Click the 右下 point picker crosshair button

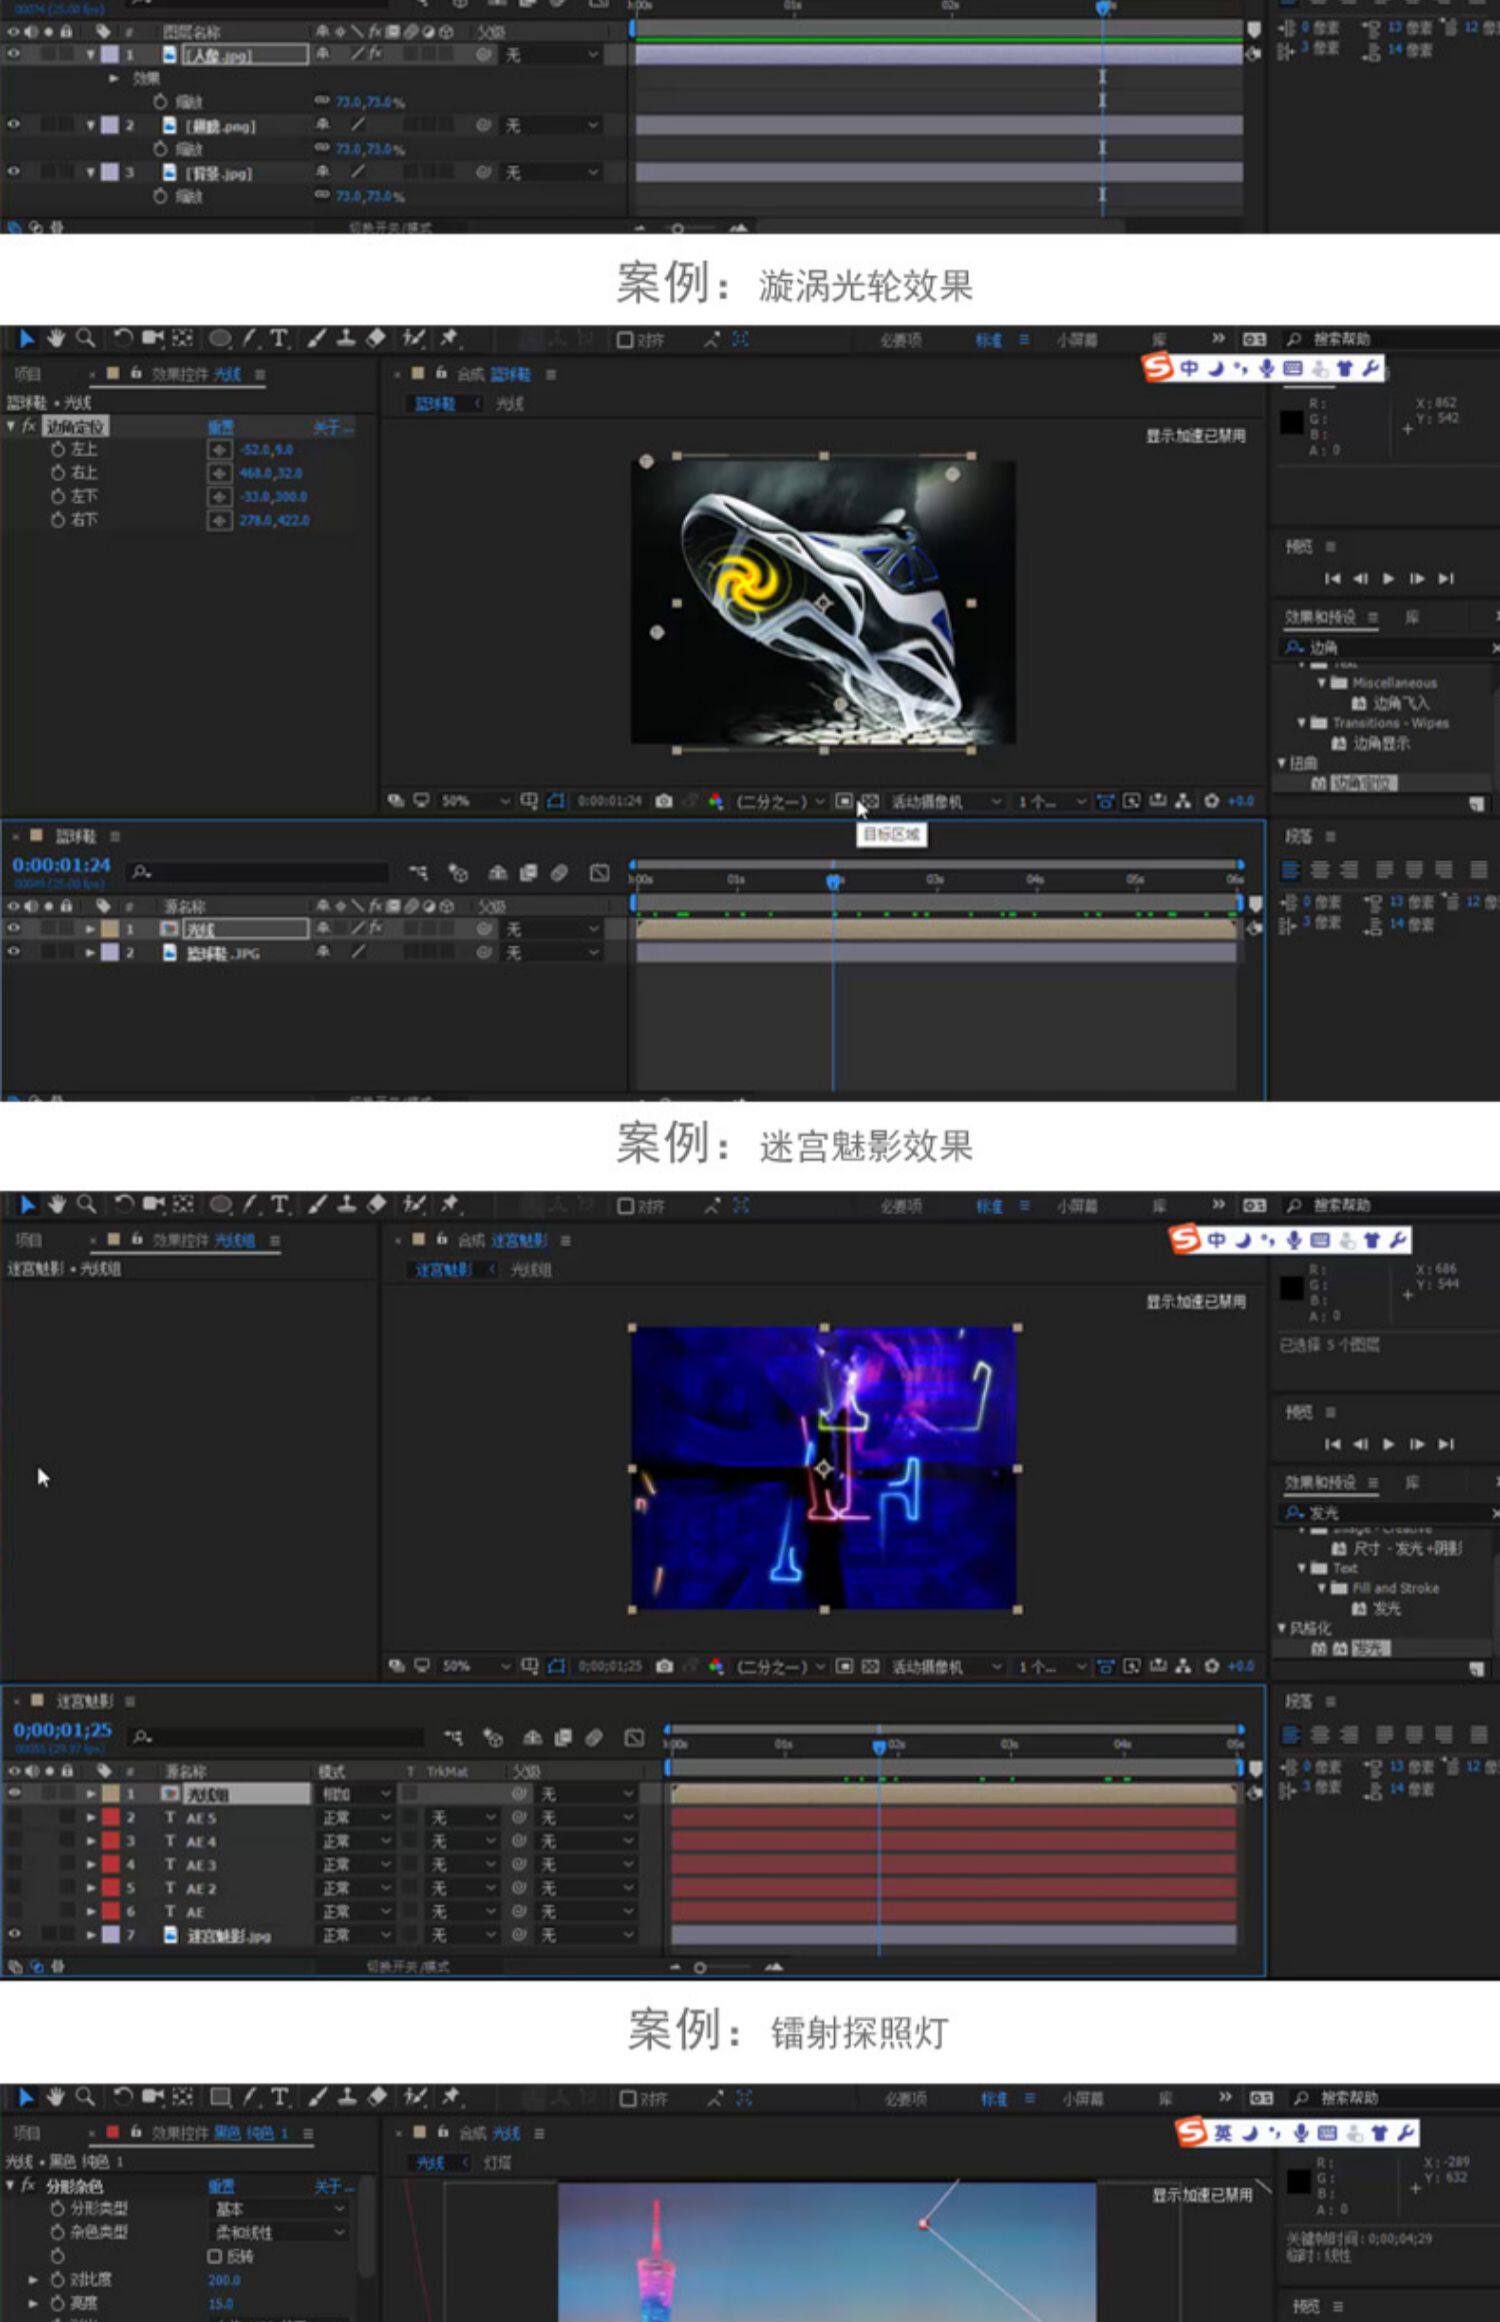tap(219, 520)
